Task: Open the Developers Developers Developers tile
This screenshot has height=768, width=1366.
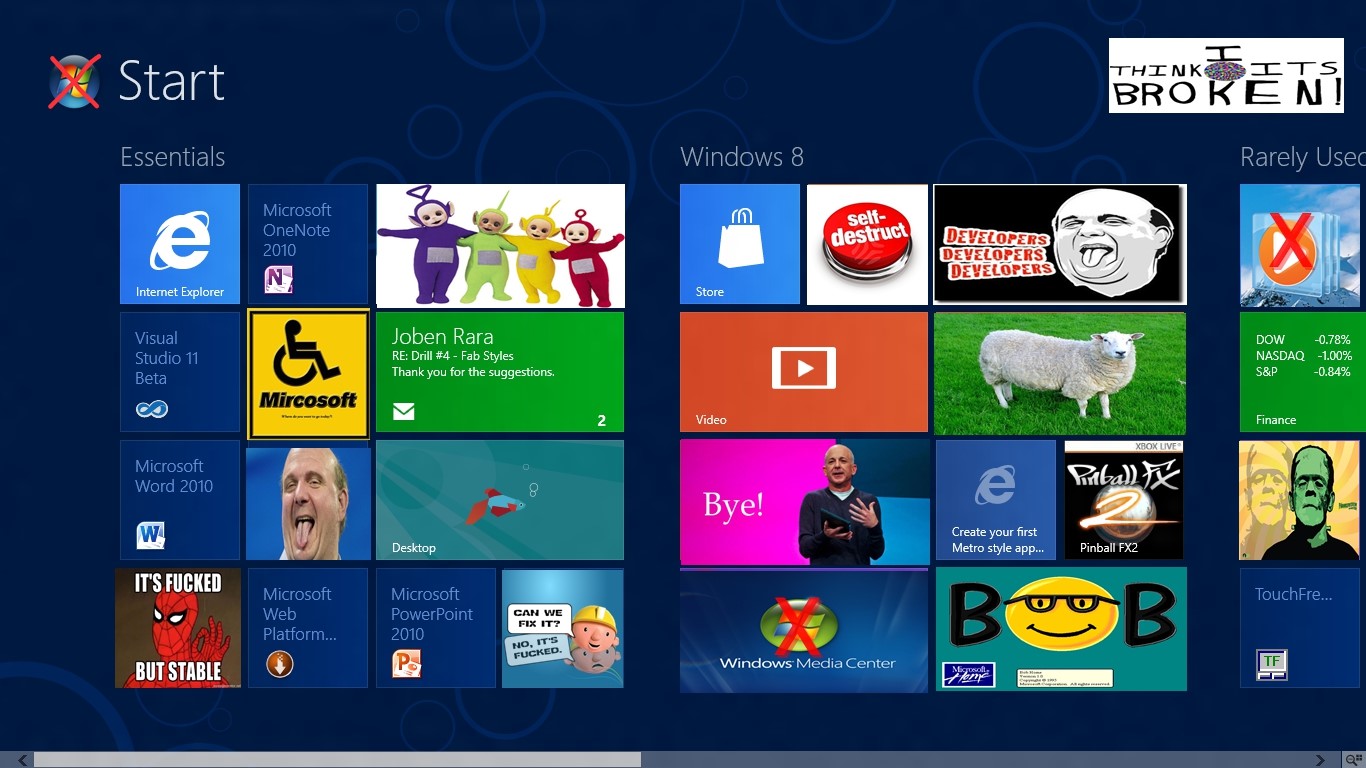Action: [1060, 244]
